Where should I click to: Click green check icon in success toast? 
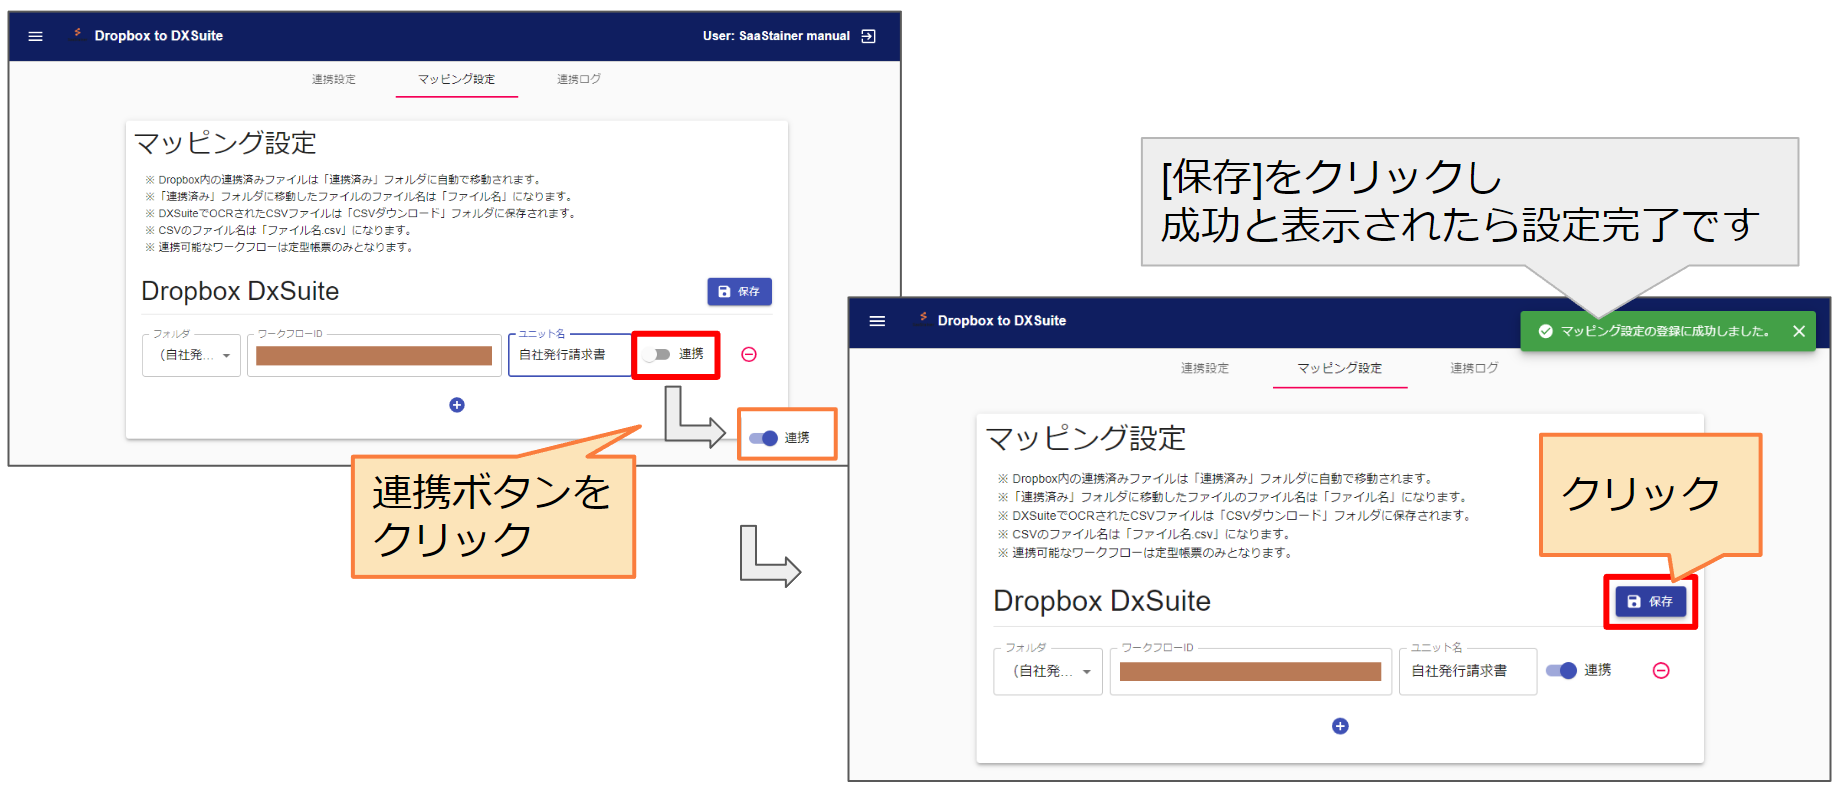pyautogui.click(x=1545, y=331)
